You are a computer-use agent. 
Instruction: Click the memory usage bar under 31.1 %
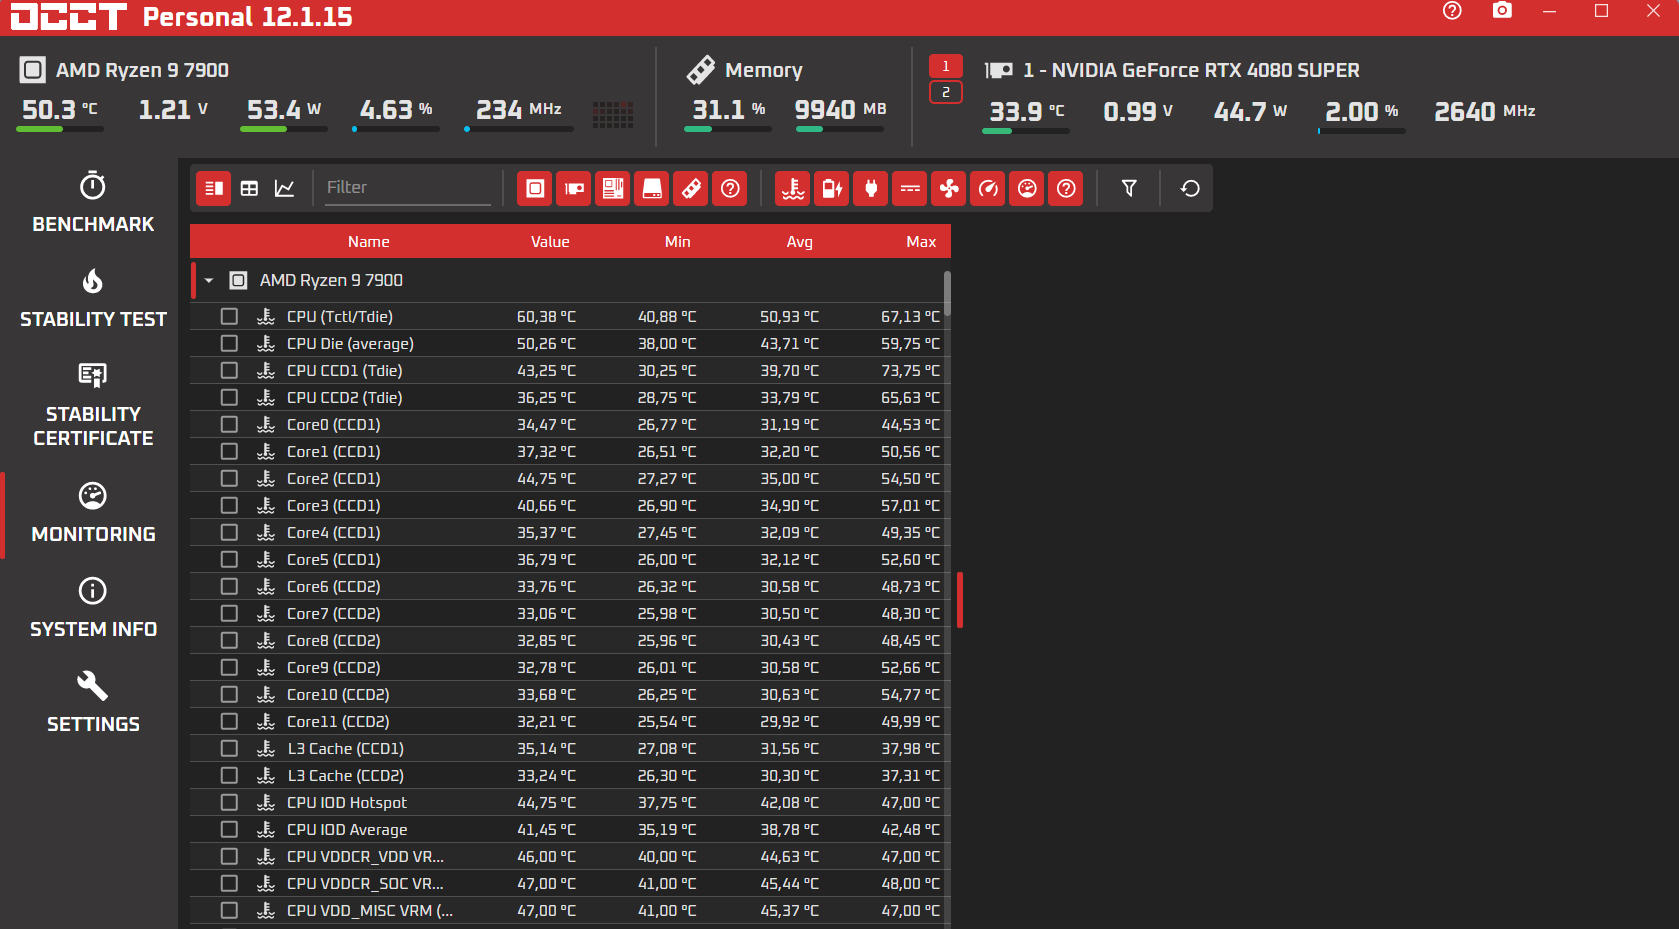point(727,129)
